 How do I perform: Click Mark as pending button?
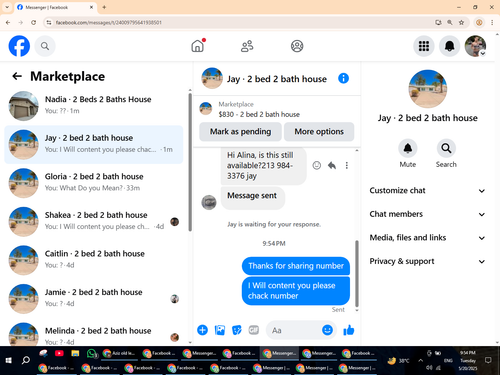pos(240,132)
